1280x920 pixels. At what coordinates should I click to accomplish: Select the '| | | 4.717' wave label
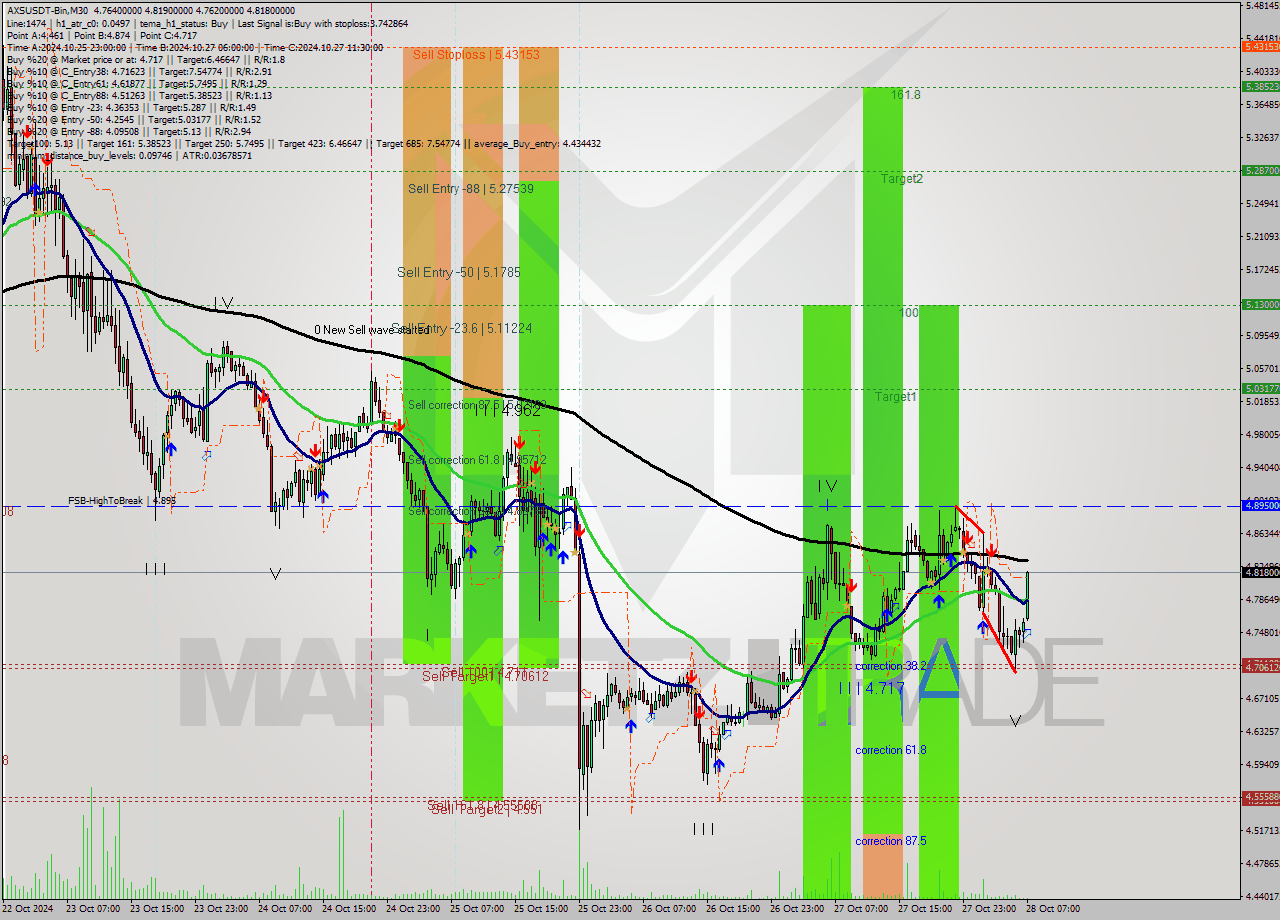pos(872,688)
